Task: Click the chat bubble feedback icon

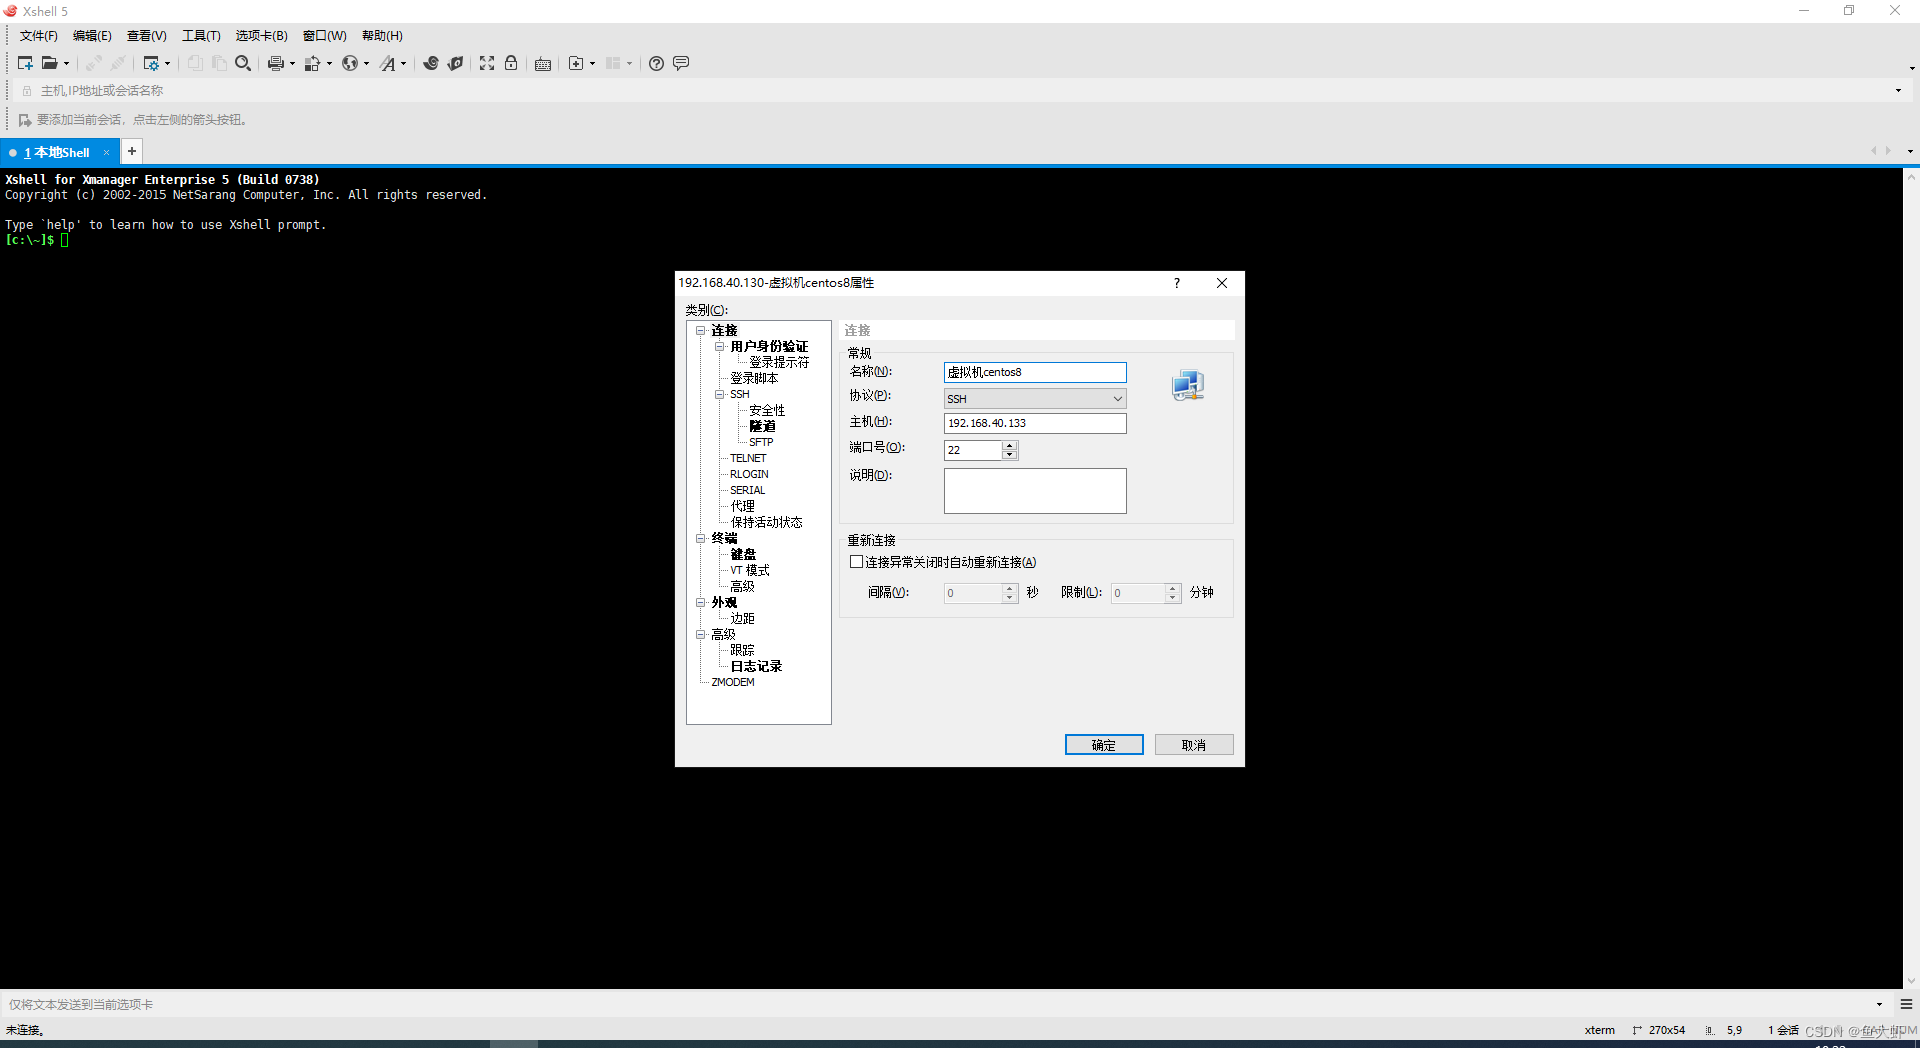Action: (681, 63)
